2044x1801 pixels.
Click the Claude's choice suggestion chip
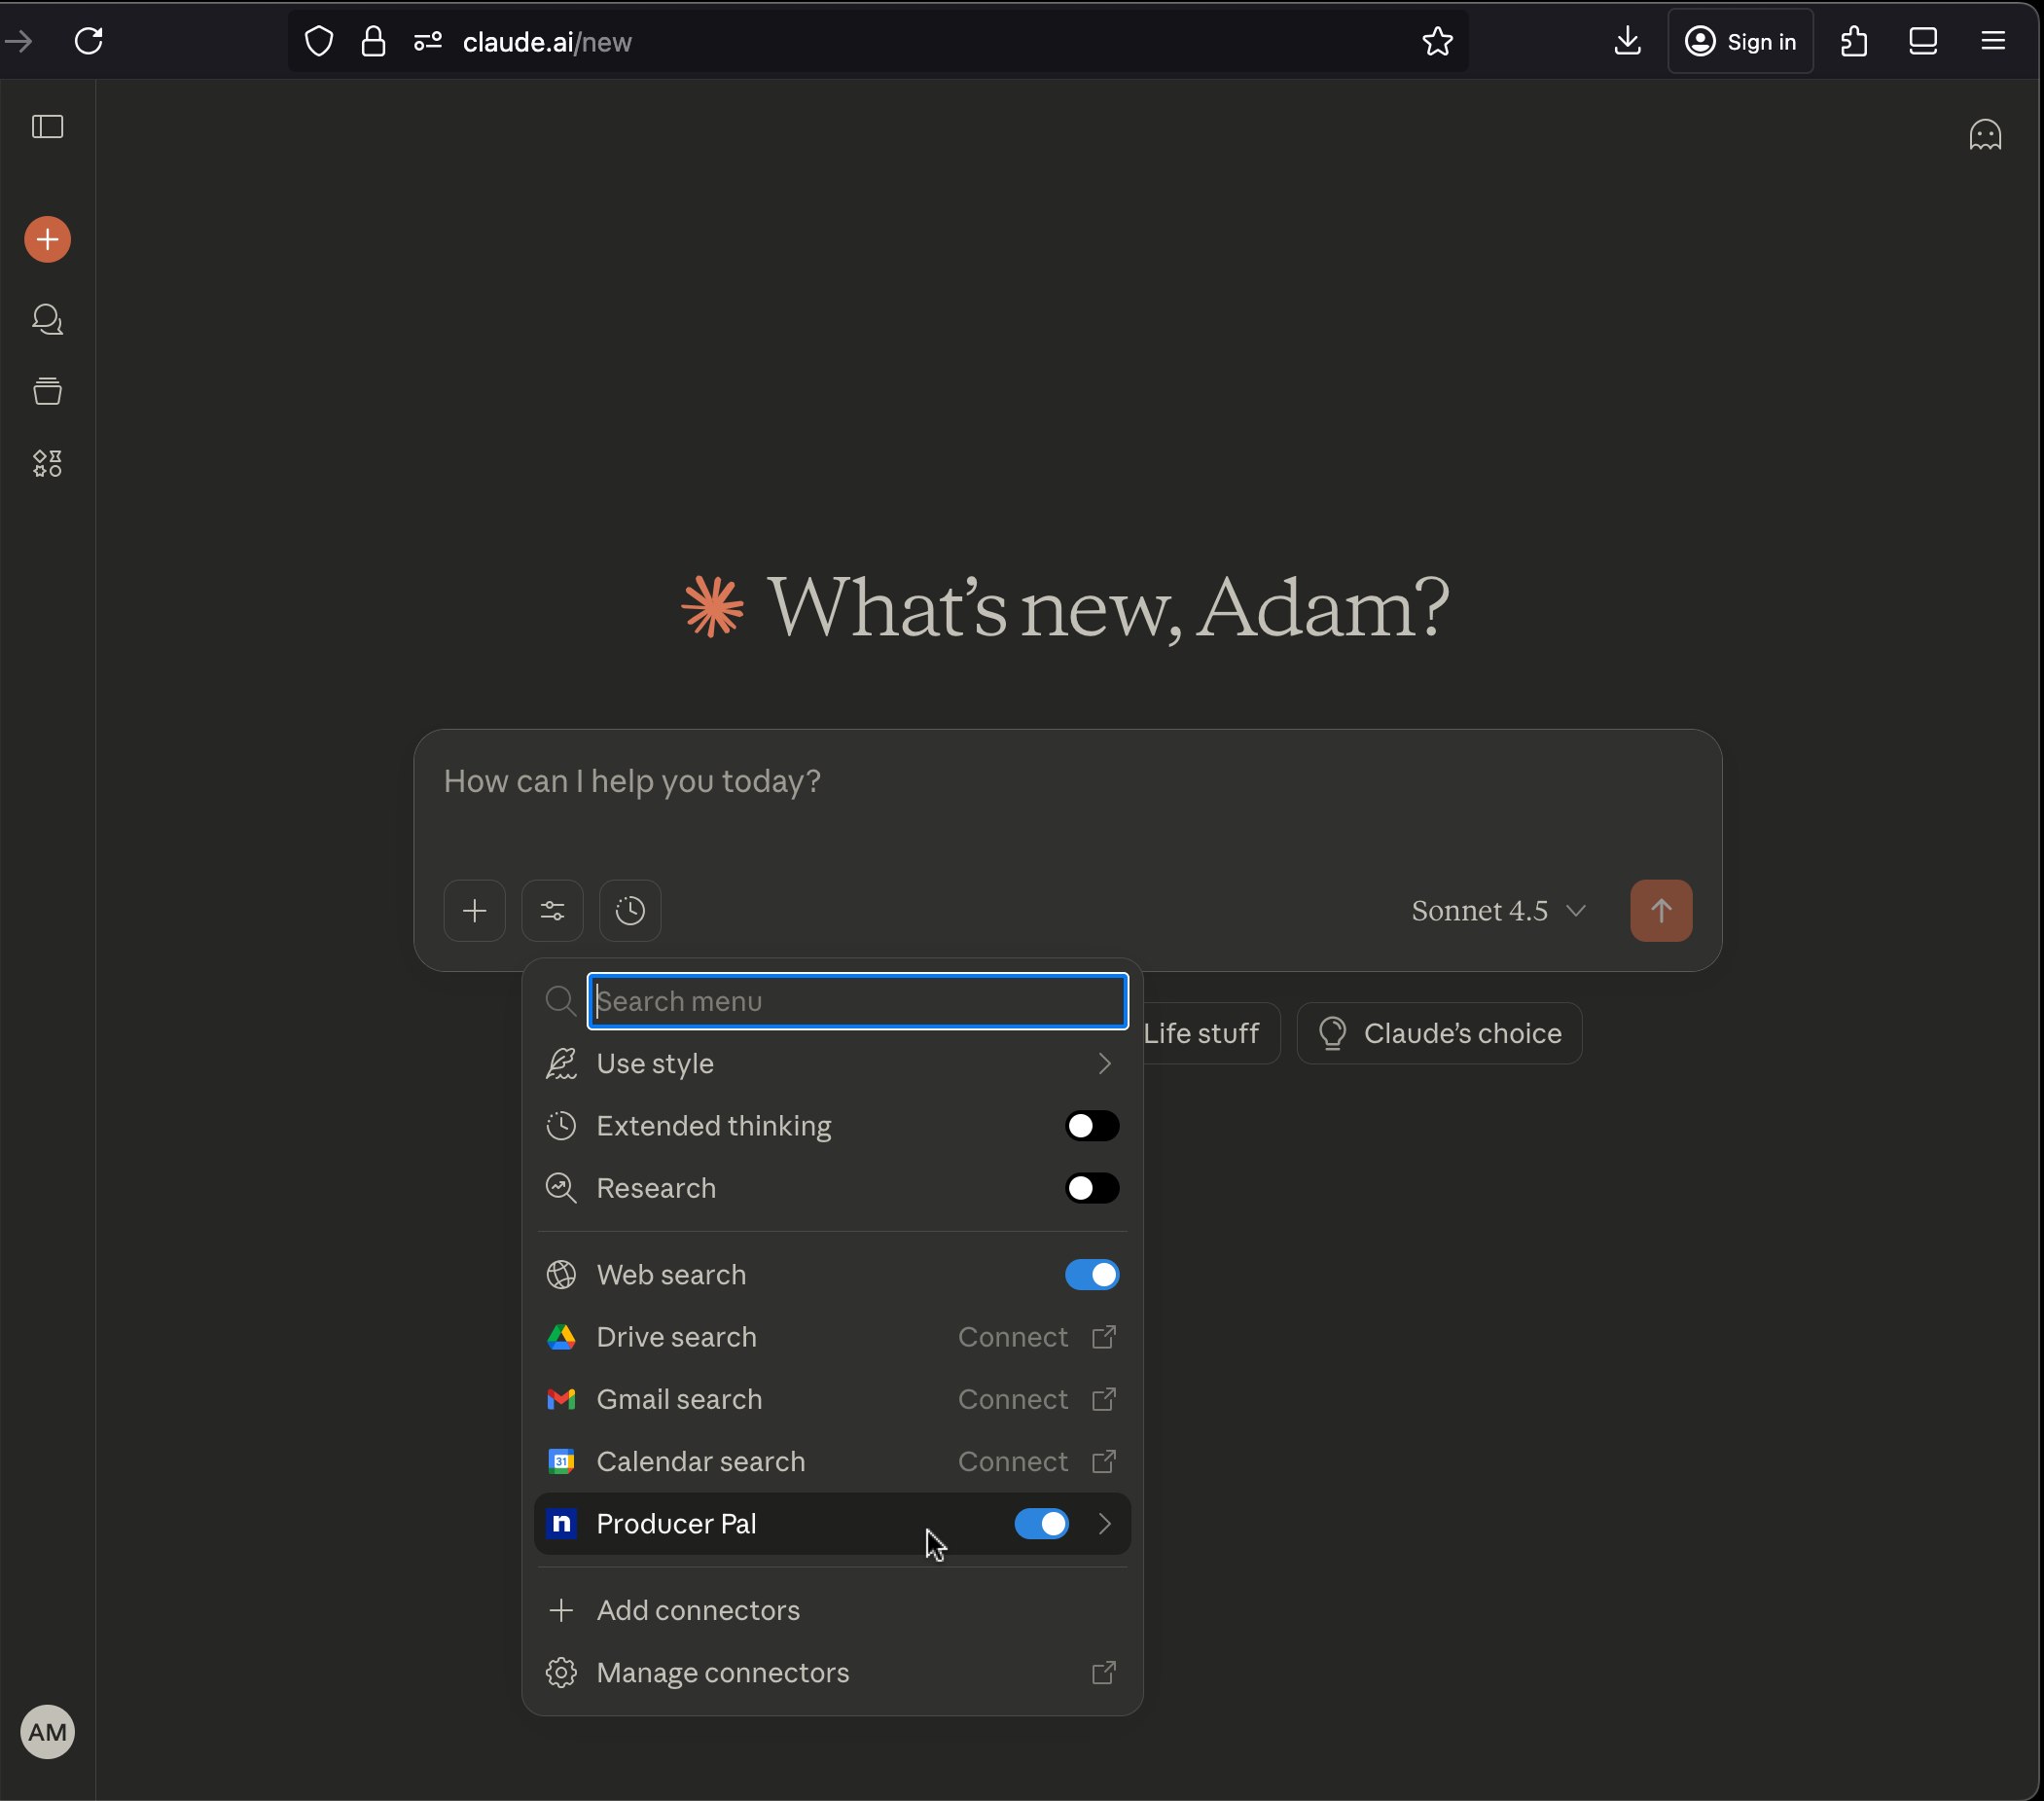[1440, 1033]
